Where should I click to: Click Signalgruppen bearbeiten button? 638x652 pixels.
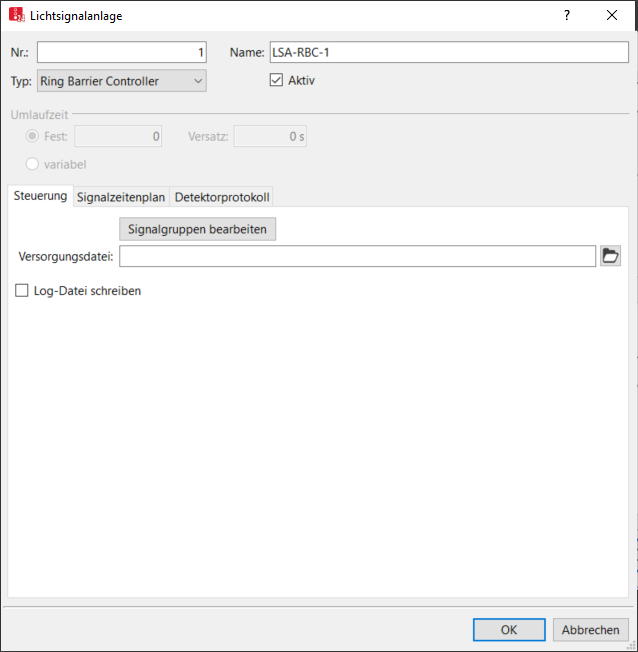point(197,229)
